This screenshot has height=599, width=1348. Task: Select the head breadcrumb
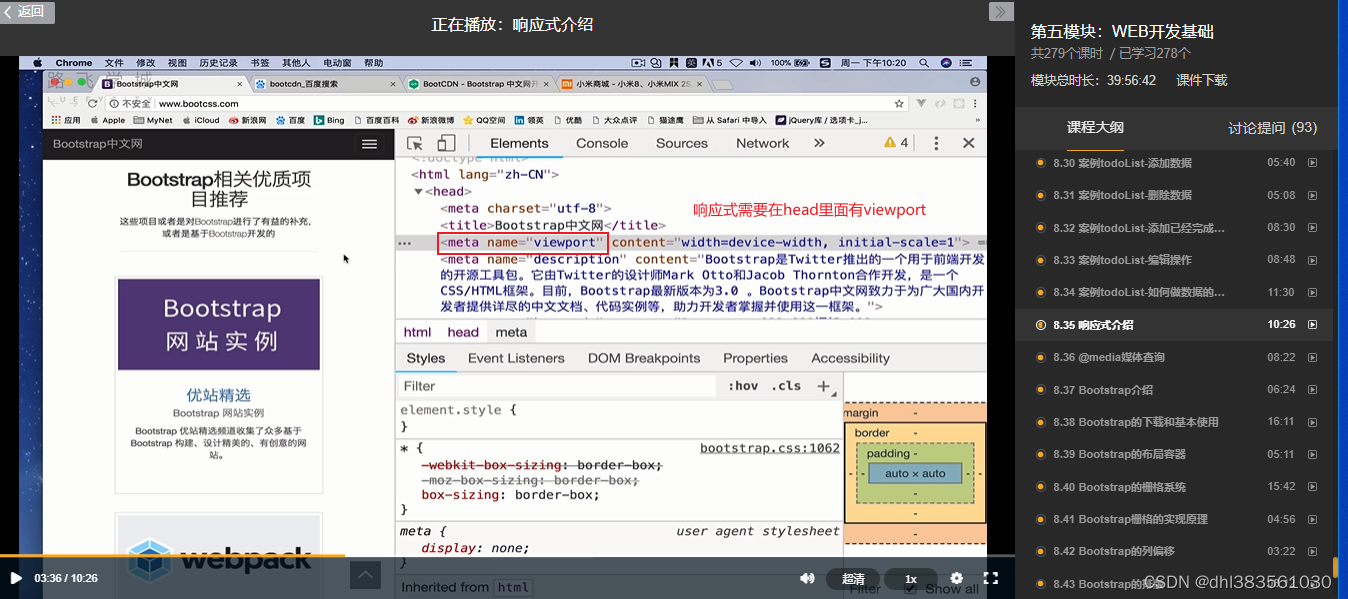[463, 332]
